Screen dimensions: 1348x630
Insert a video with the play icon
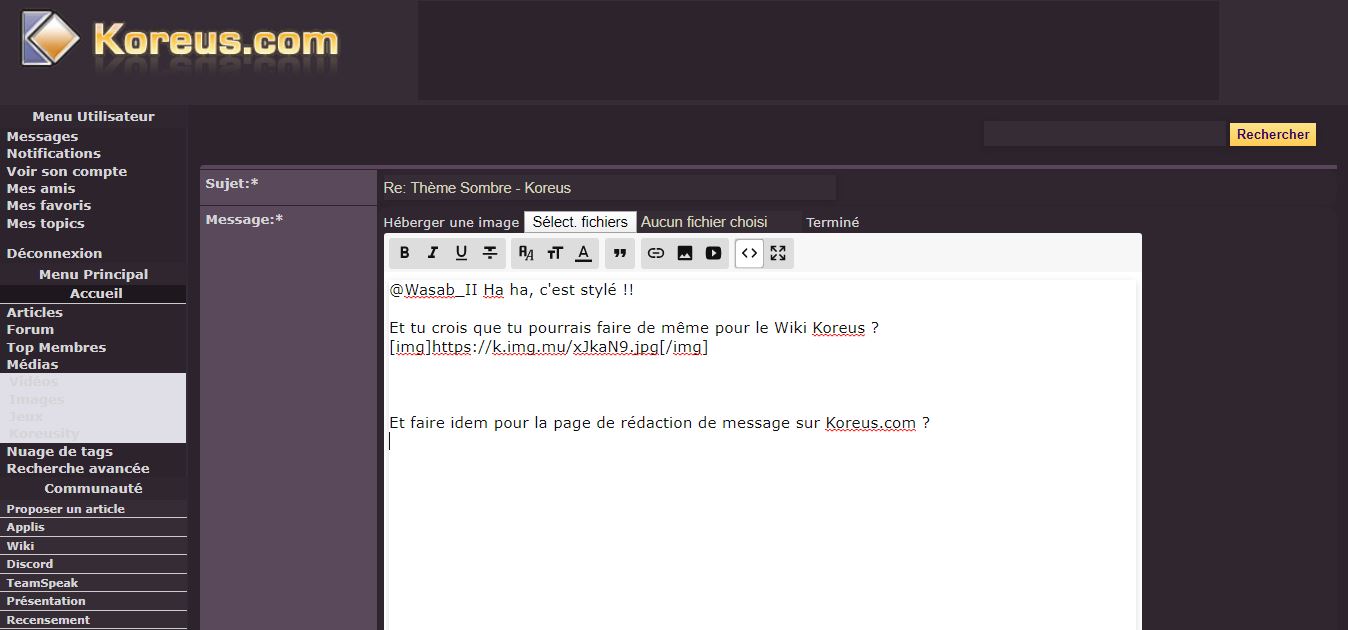coord(713,253)
